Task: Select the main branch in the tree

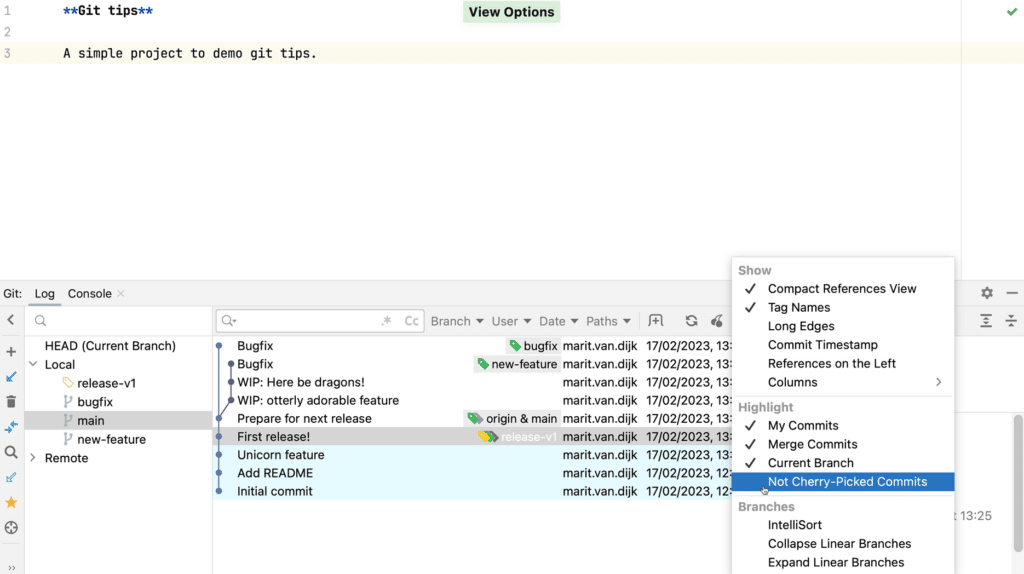Action: coord(91,421)
